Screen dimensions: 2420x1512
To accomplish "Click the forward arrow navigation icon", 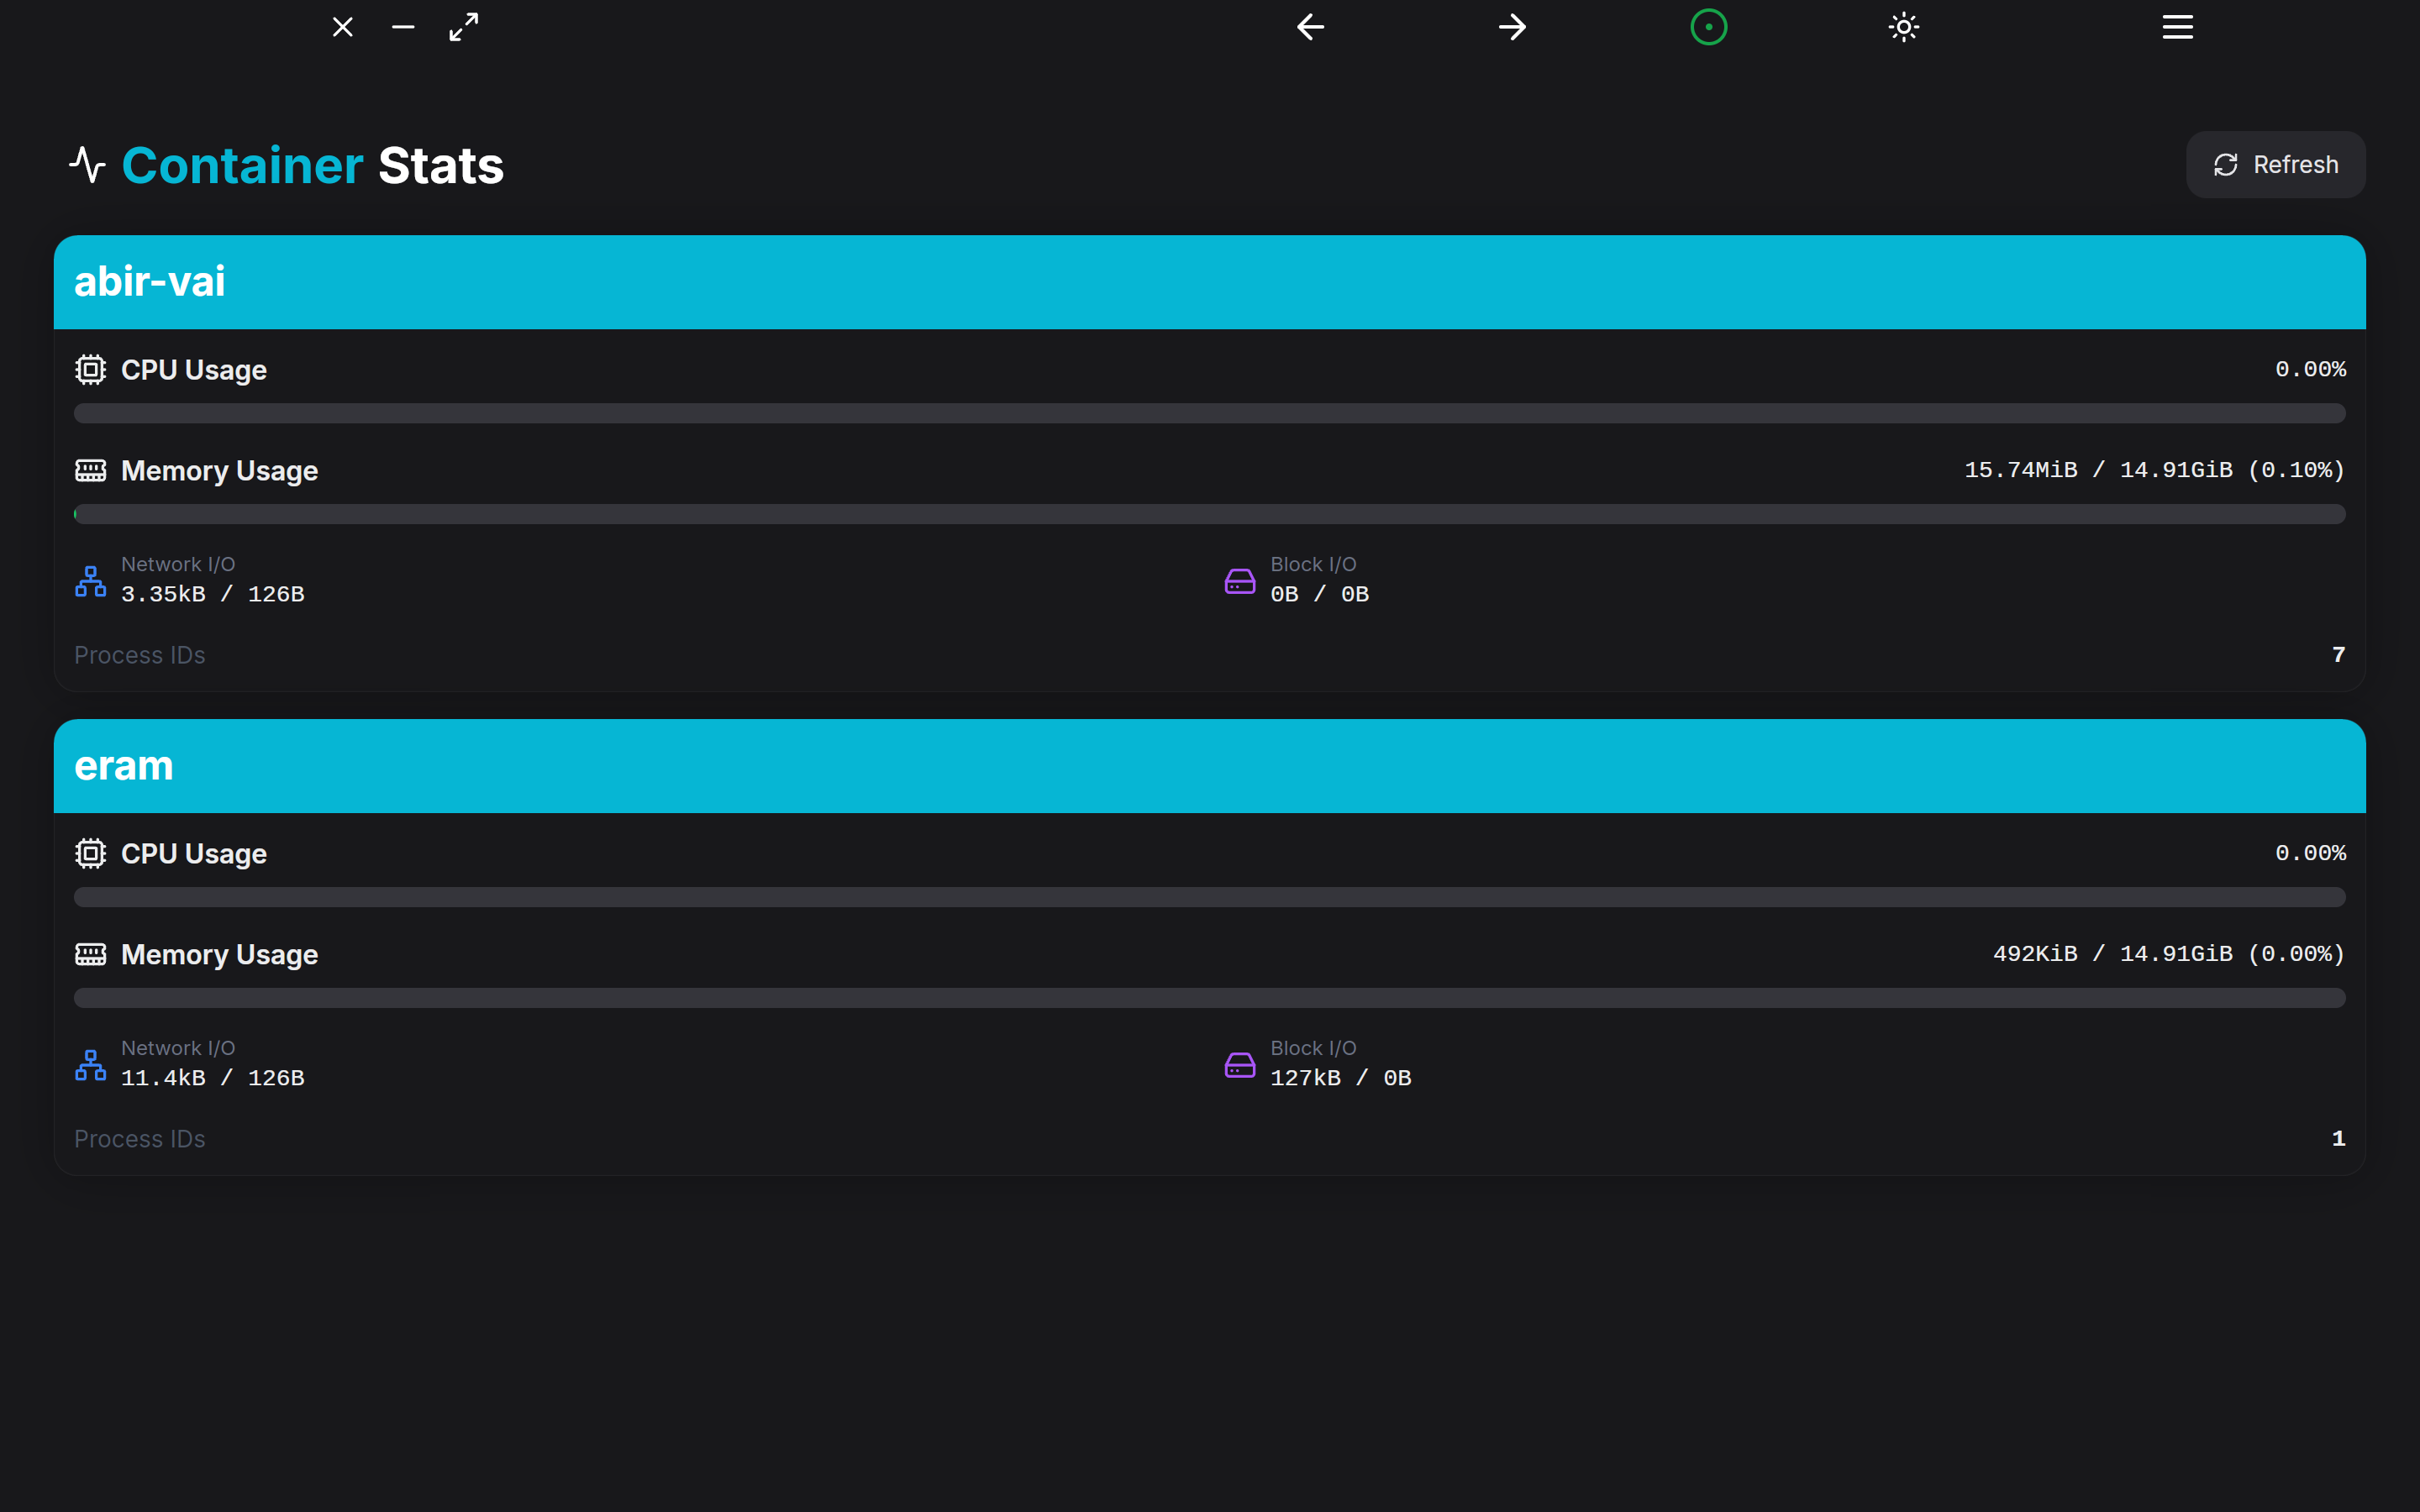I will tap(1512, 27).
